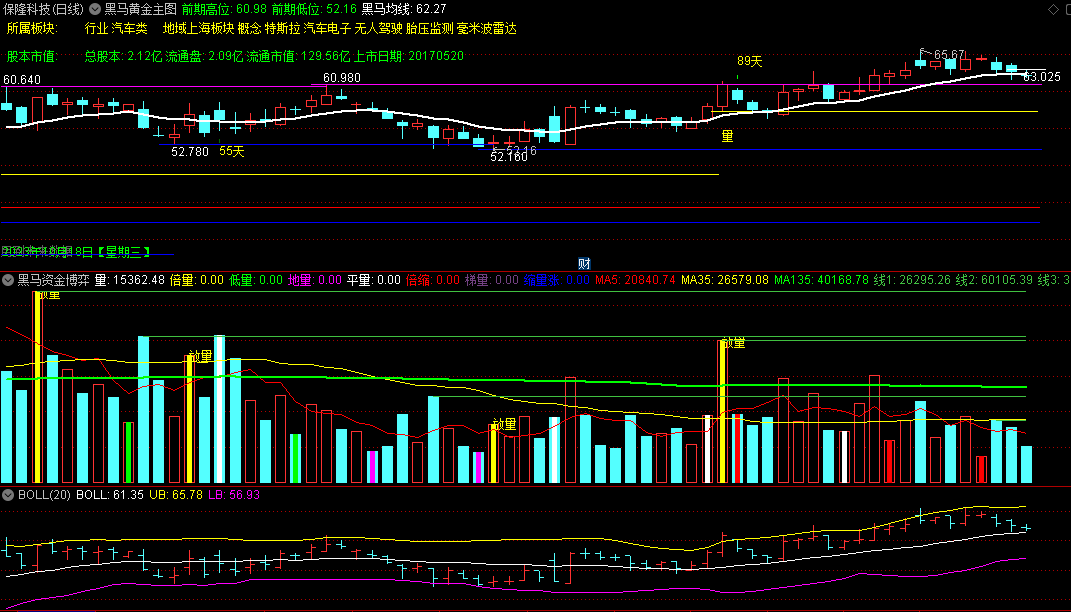
Task: Click the 63.025 latest price label
Action: click(1042, 77)
